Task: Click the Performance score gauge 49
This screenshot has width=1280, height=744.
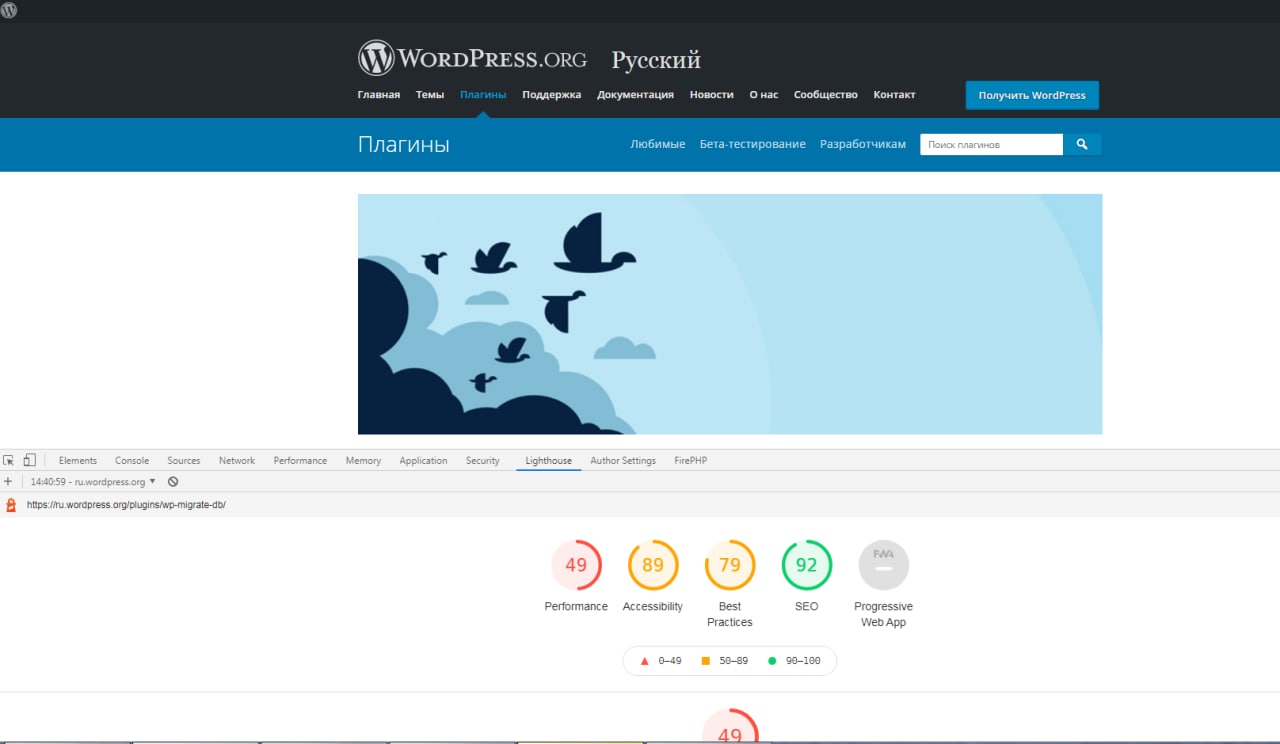Action: [576, 565]
